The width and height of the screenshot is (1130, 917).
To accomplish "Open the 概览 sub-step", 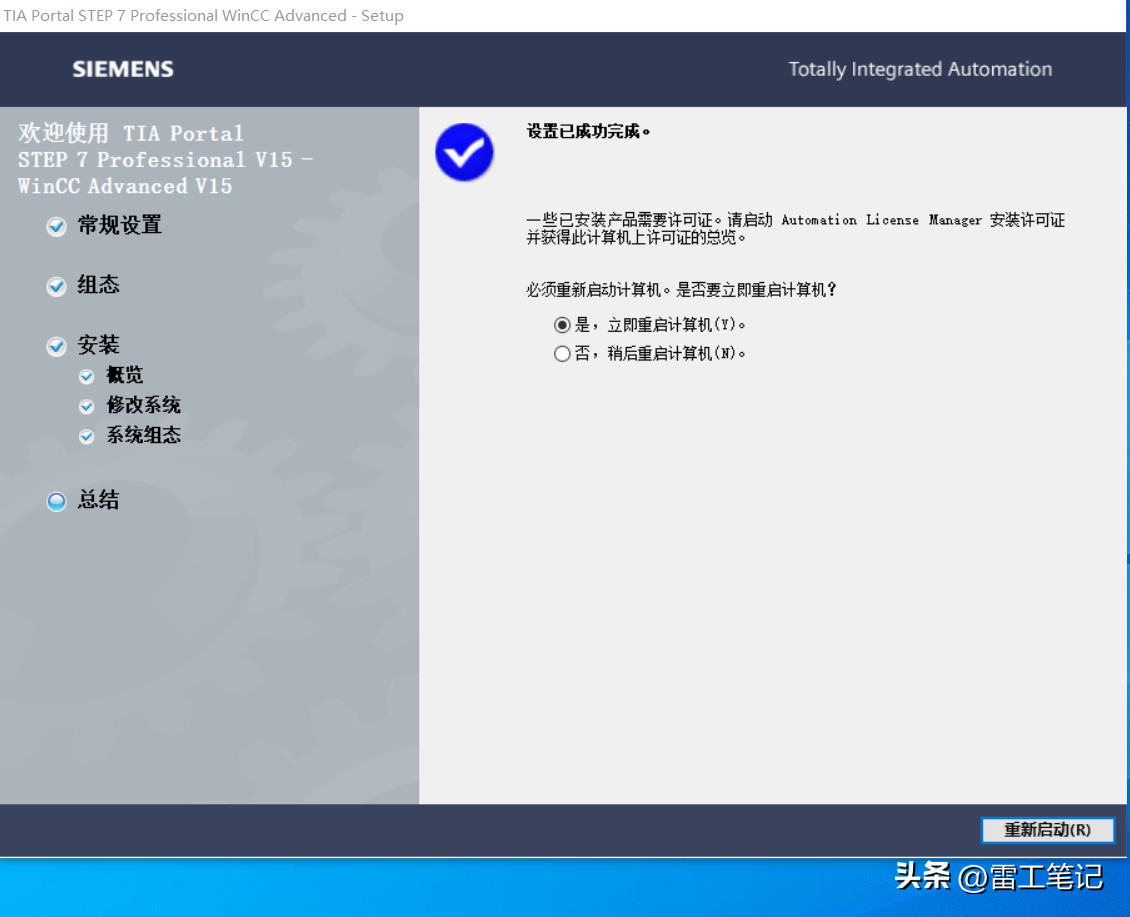I will 125,376.
